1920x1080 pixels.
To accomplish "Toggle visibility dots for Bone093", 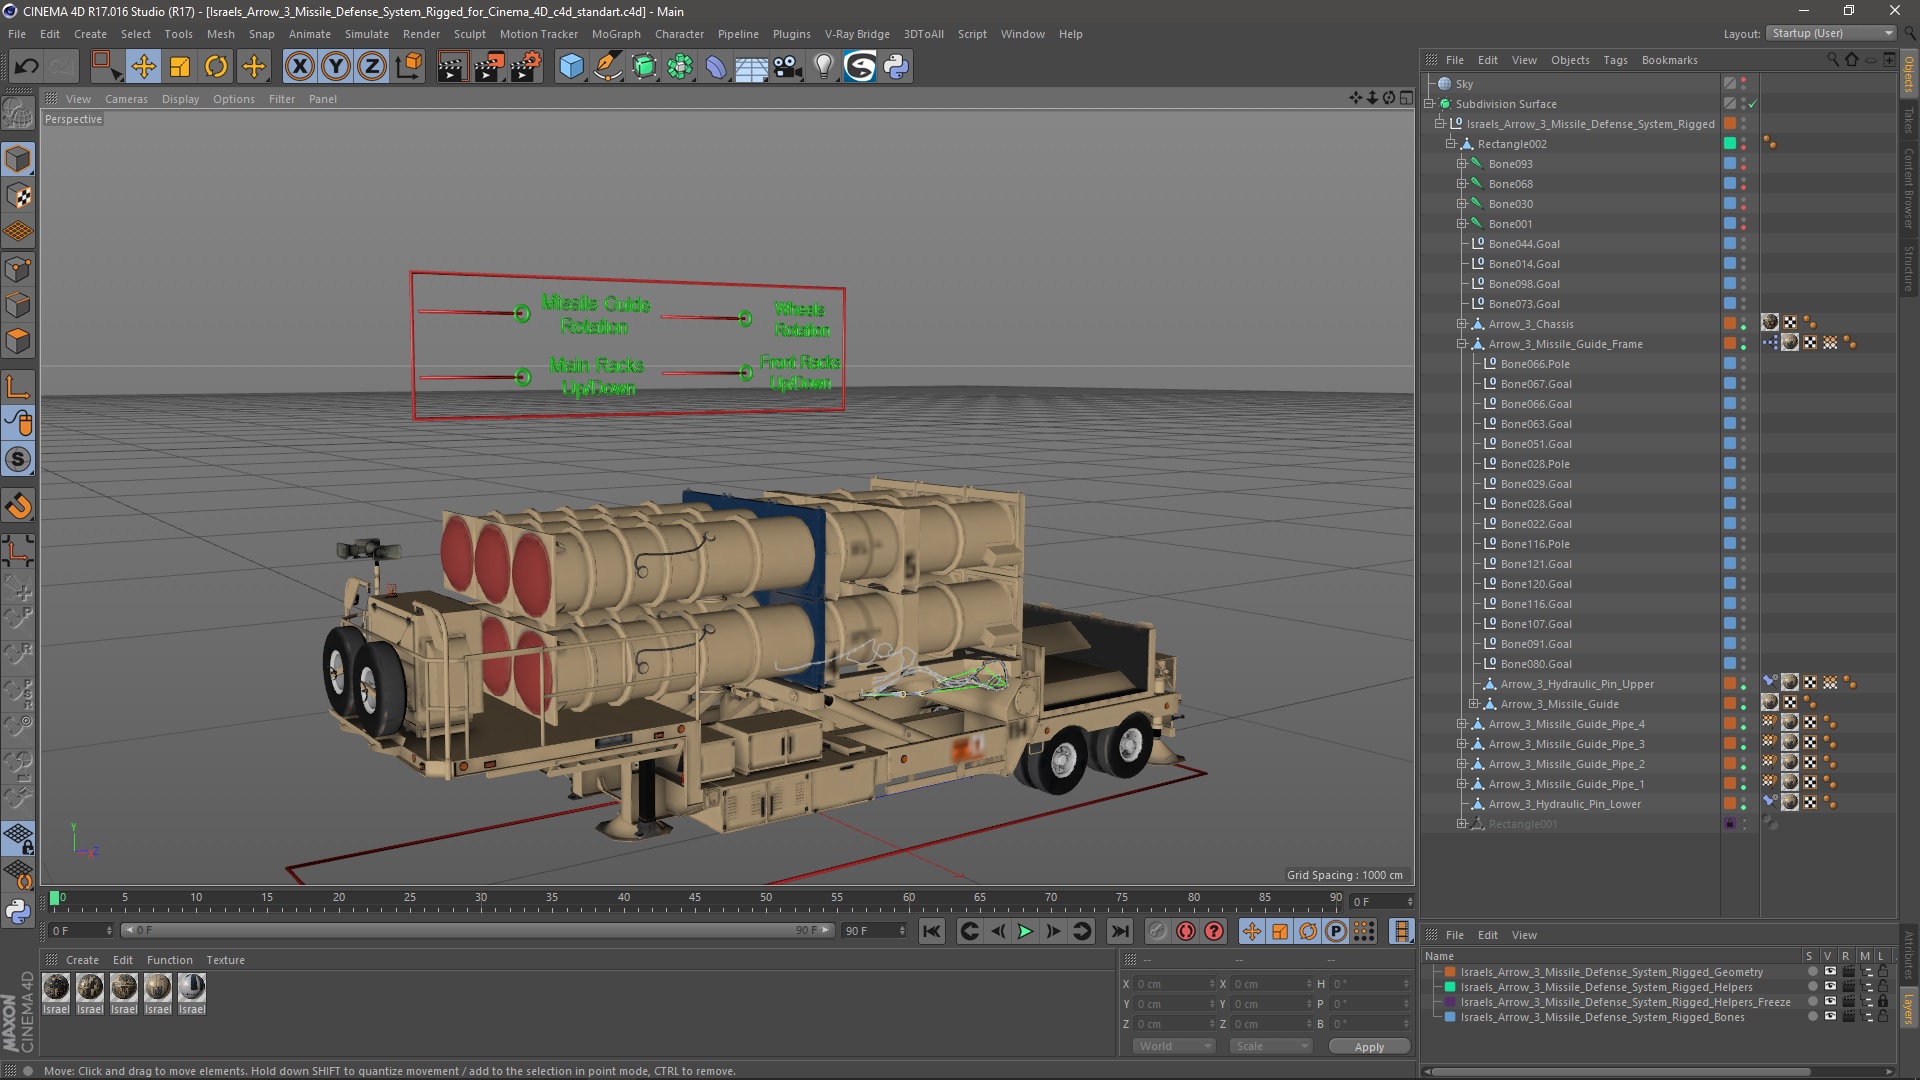I will [1744, 164].
